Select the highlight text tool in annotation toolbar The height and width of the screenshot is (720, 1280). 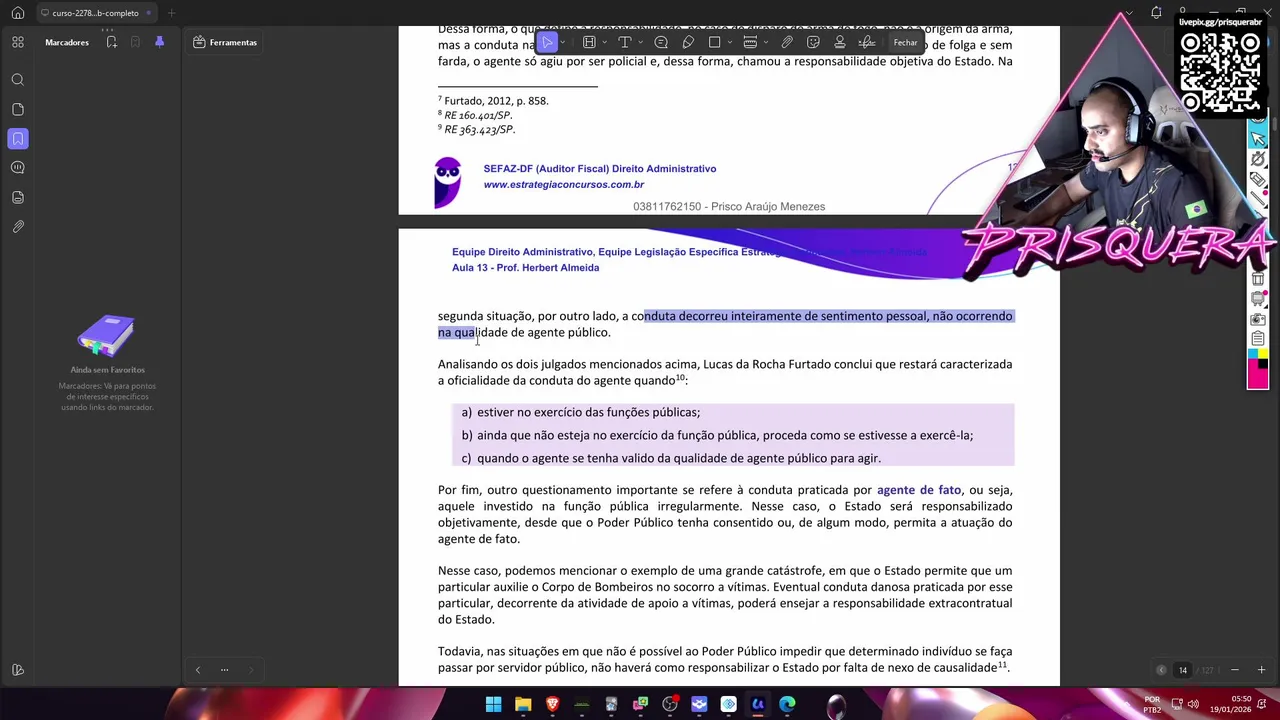click(589, 42)
